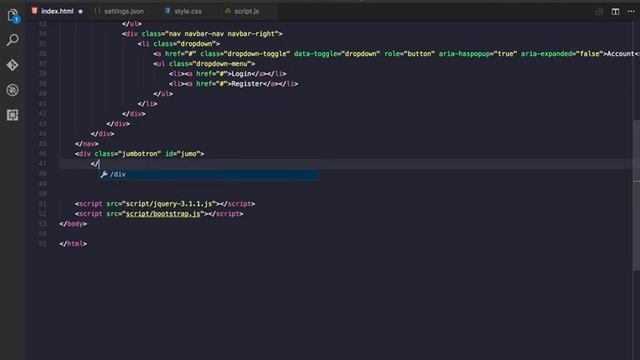Accept the /div autocomplete suggestion

(209, 174)
